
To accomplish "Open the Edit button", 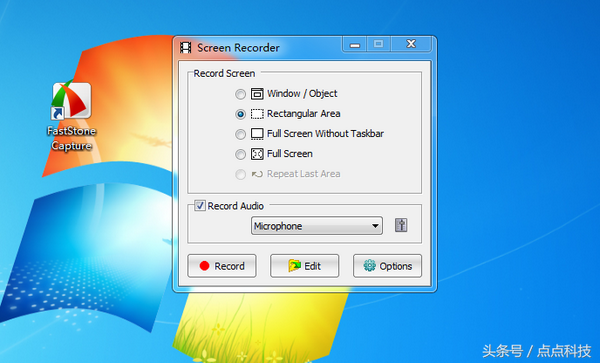I will [305, 266].
